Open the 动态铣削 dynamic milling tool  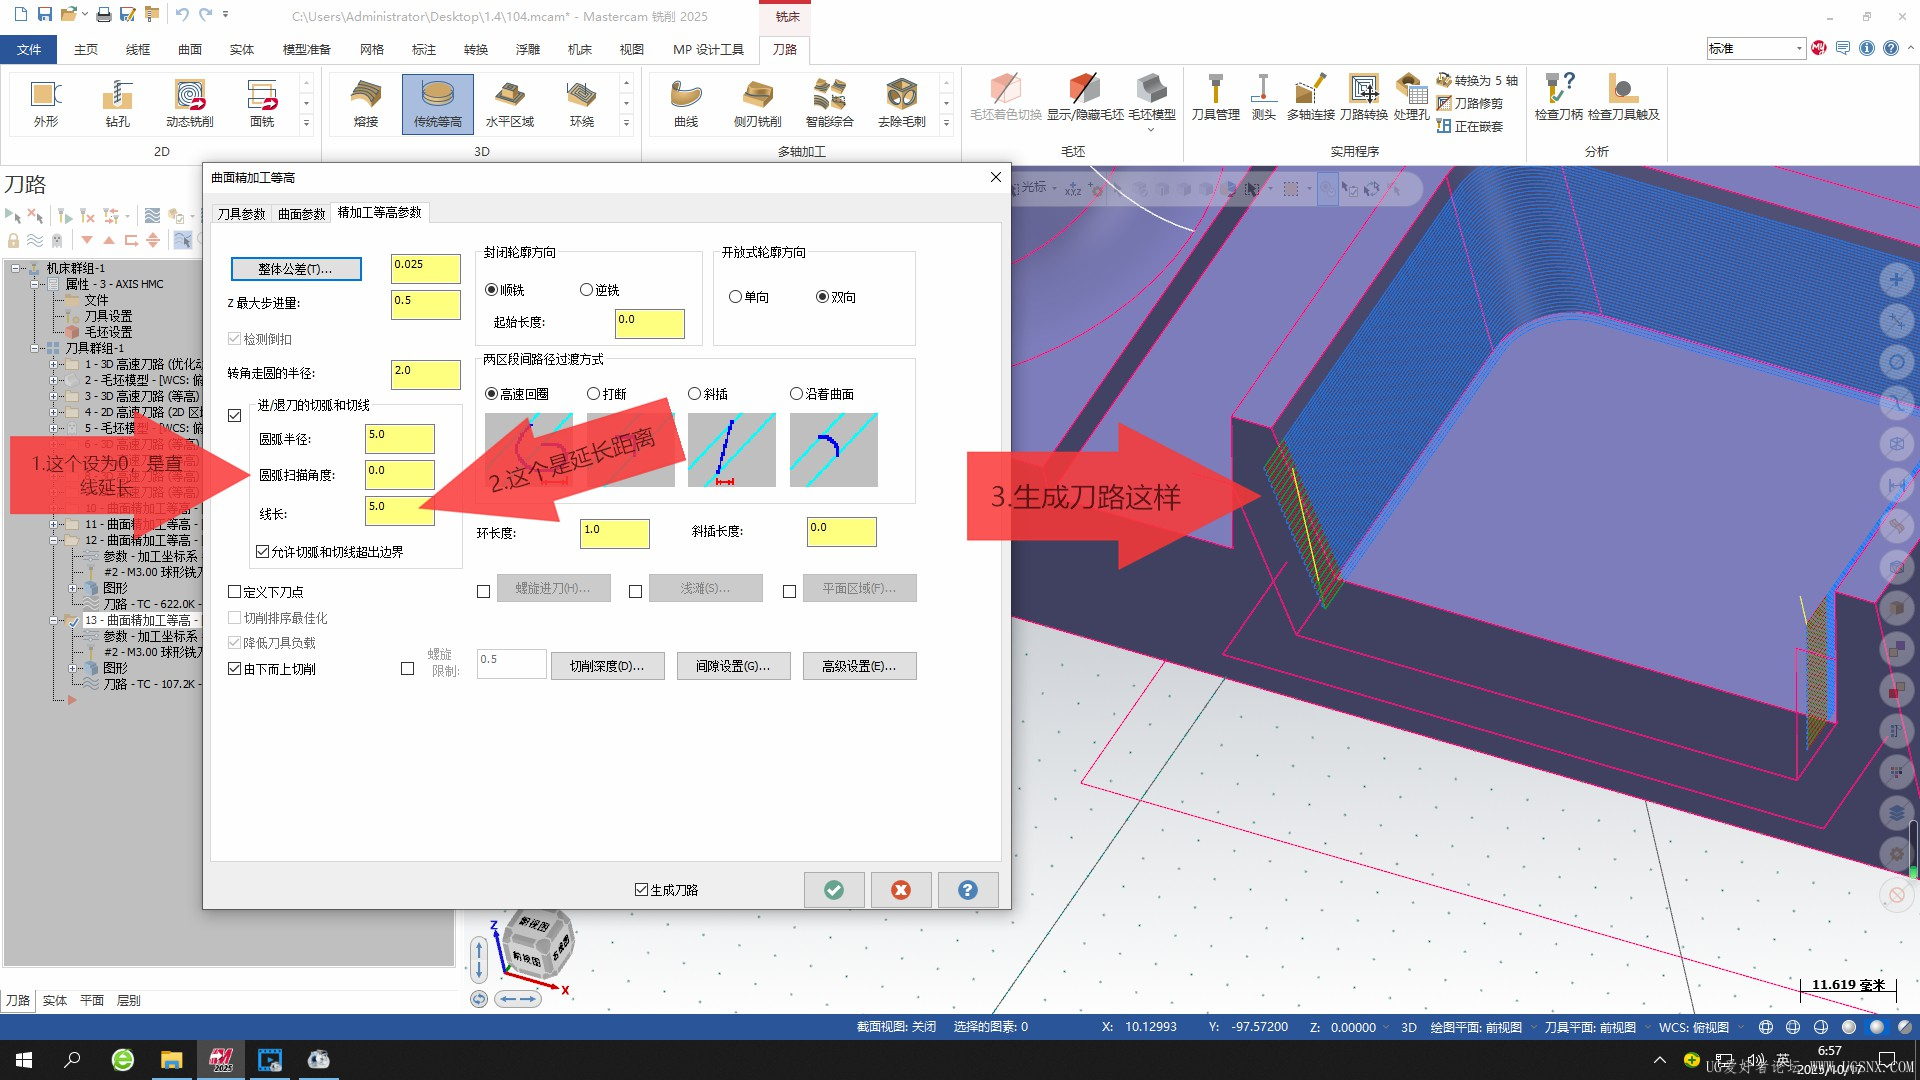coord(189,104)
